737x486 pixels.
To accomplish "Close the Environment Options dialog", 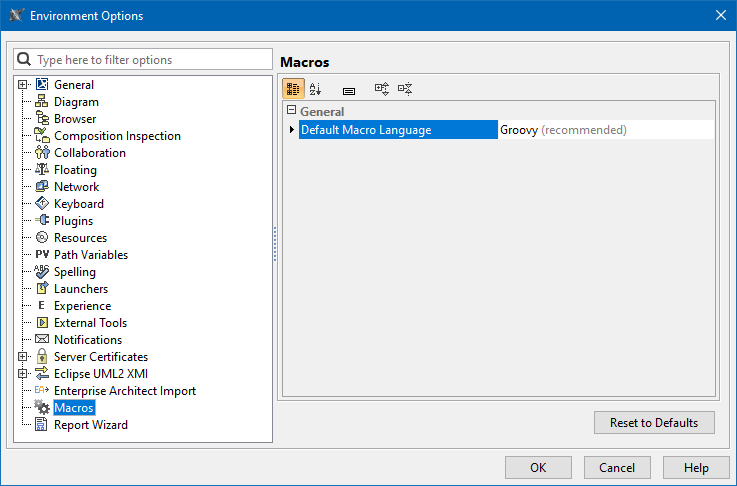I will click(721, 15).
